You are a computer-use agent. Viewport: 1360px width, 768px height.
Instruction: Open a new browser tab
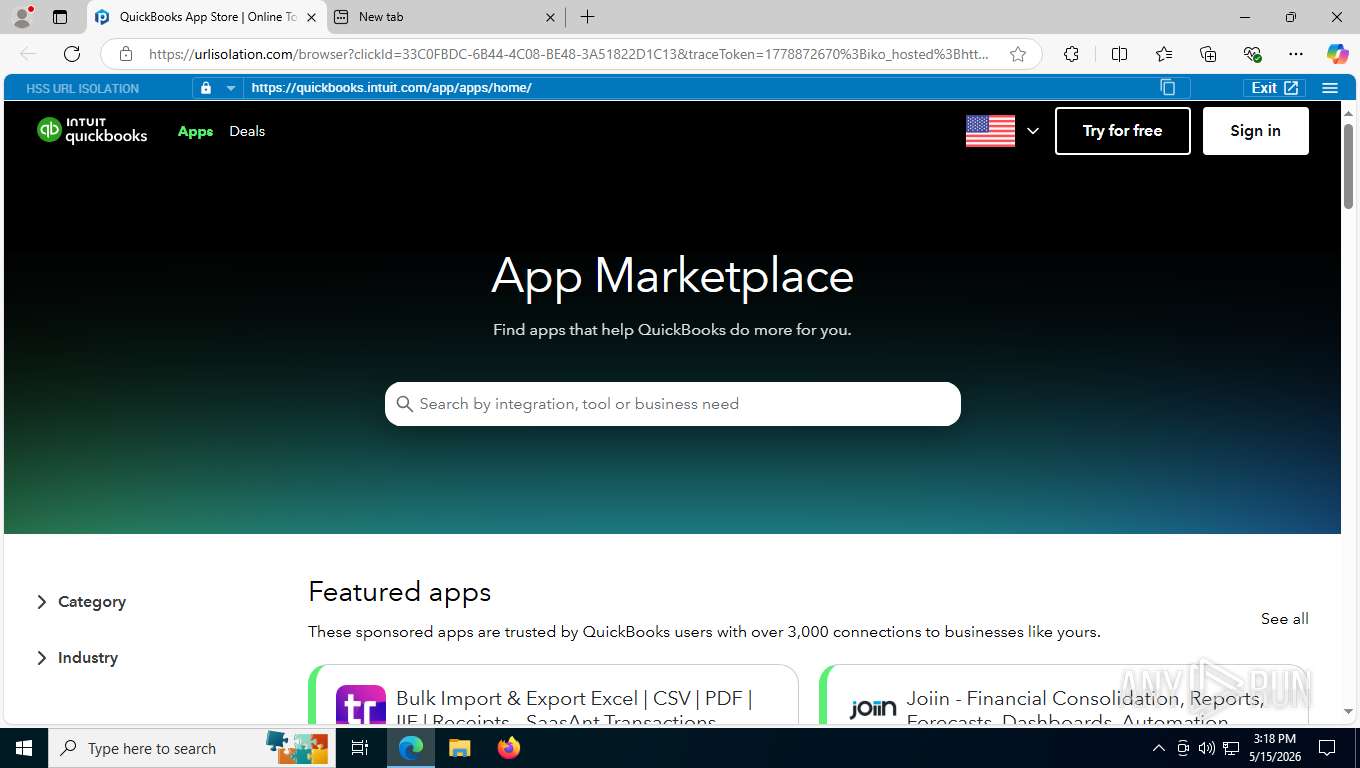(x=587, y=17)
